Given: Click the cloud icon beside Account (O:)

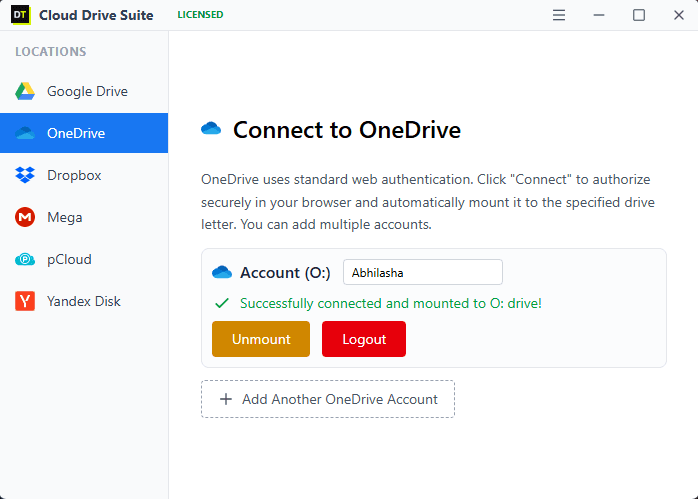Looking at the screenshot, I should coord(222,272).
